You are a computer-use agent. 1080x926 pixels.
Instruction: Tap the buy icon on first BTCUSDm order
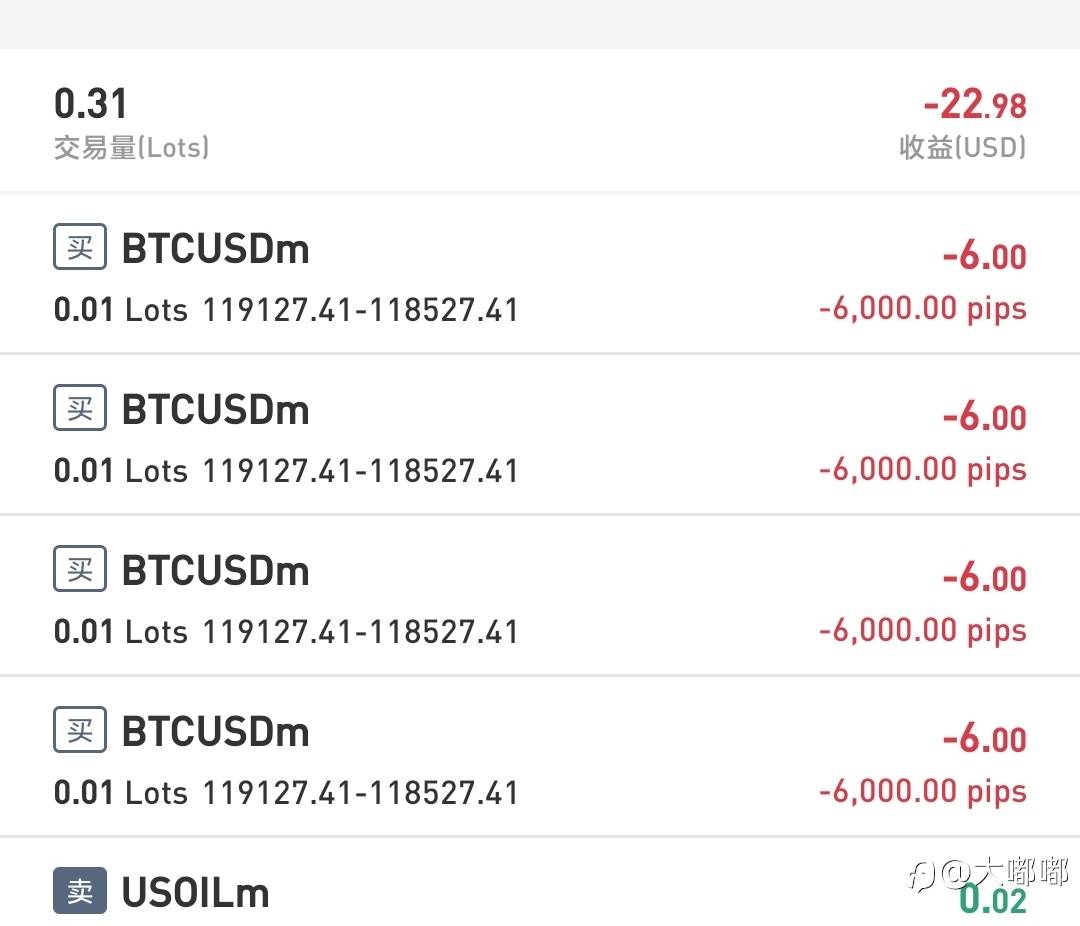(x=79, y=247)
